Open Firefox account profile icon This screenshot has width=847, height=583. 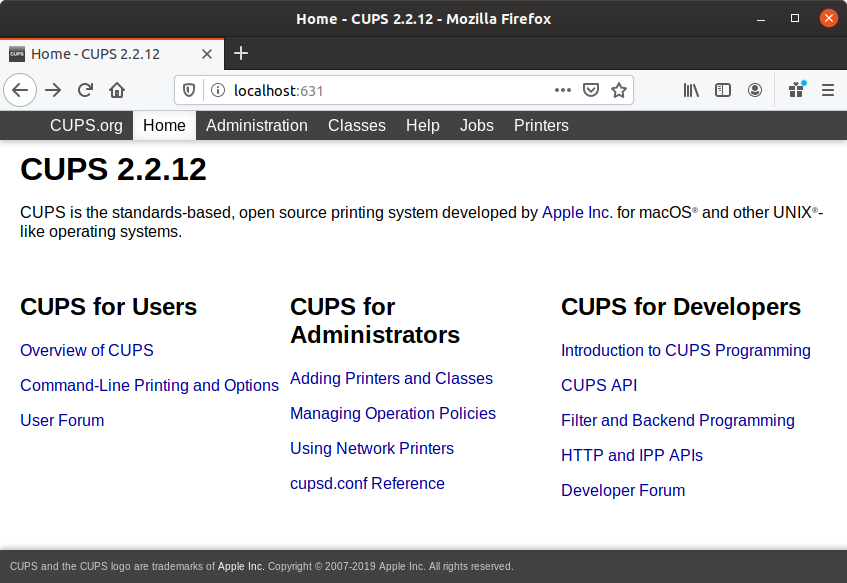[755, 90]
